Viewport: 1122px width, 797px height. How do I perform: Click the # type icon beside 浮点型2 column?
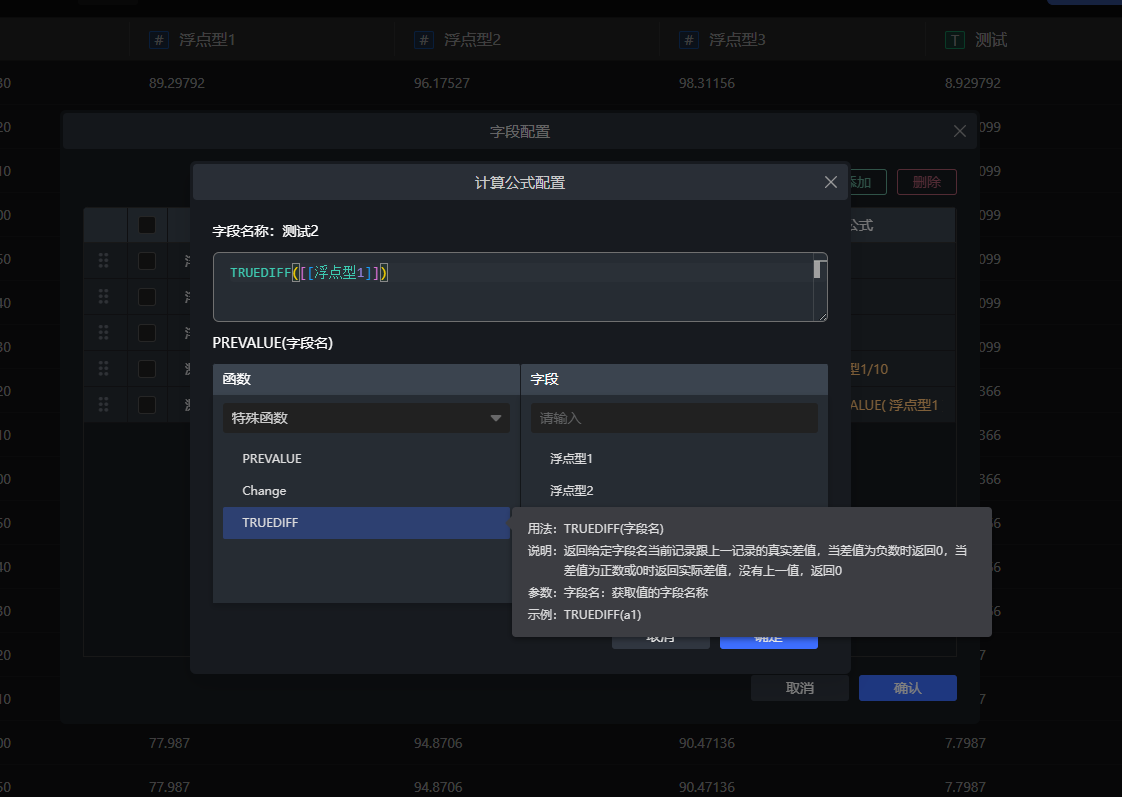coord(423,40)
